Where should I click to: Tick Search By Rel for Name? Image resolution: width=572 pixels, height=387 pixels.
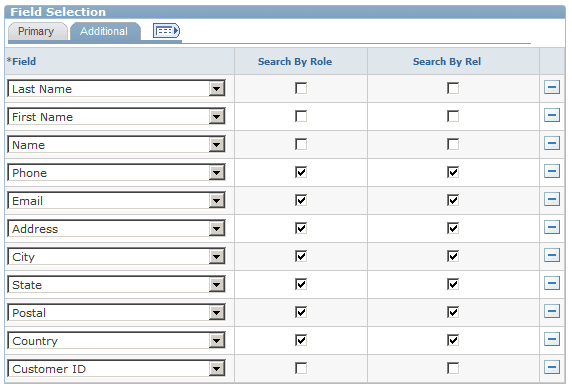click(453, 144)
